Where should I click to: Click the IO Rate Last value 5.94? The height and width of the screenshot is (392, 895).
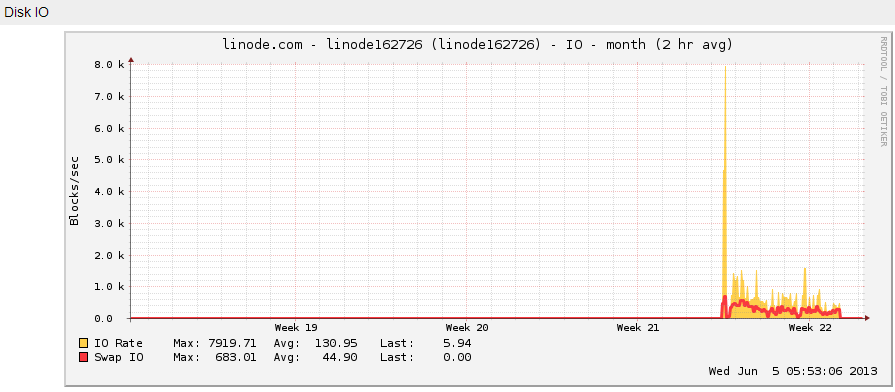(x=457, y=343)
